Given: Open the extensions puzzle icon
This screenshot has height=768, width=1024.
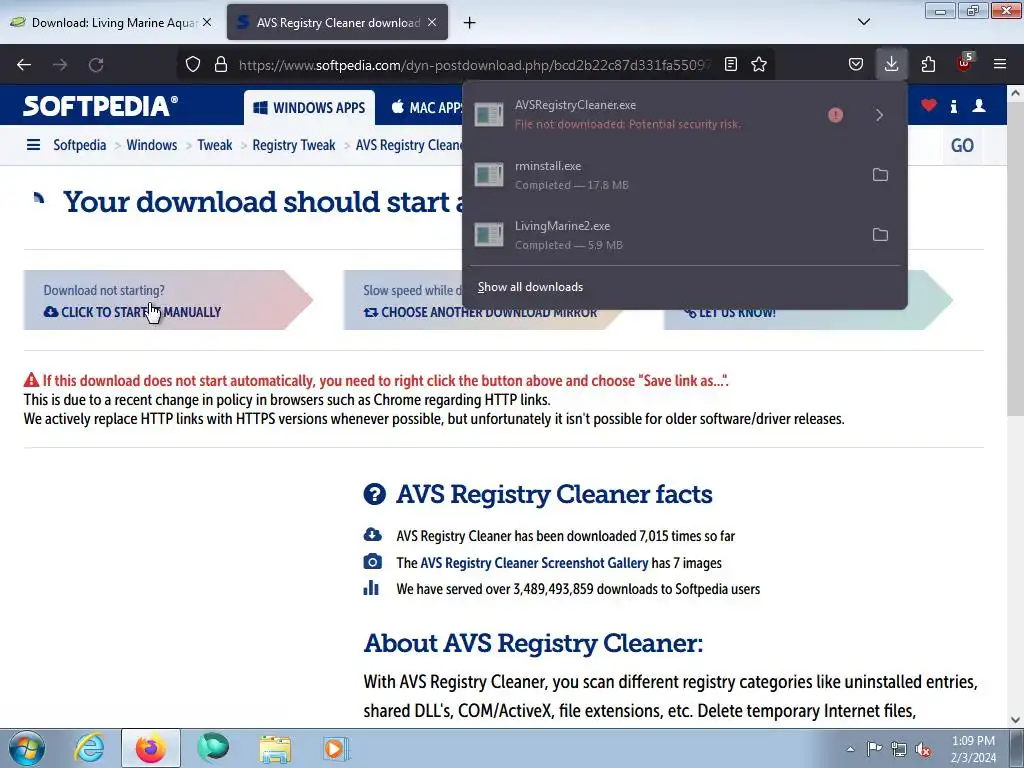Looking at the screenshot, I should [928, 64].
